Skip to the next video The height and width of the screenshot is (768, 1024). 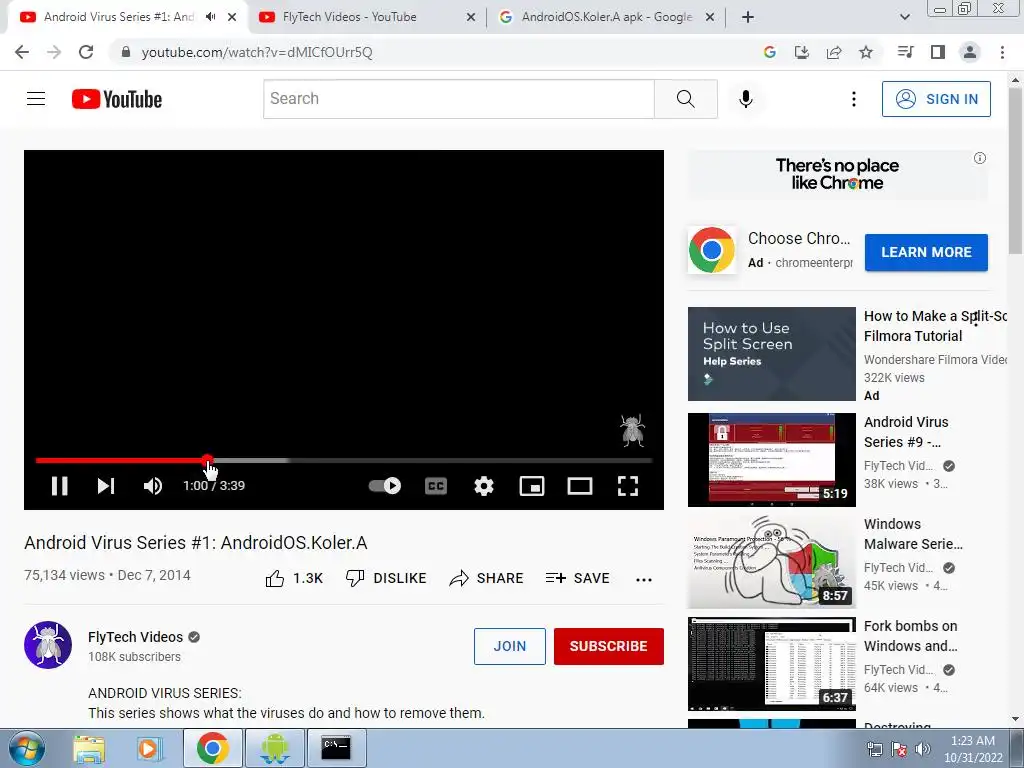[106, 486]
